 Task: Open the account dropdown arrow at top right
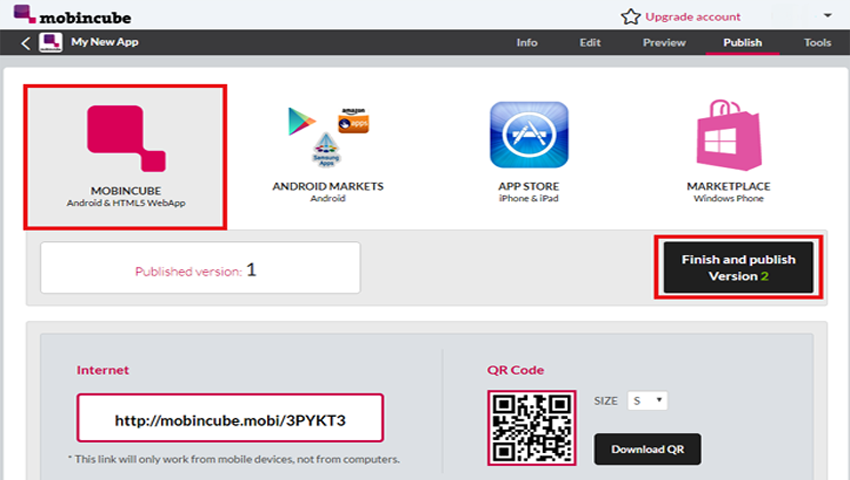pyautogui.click(x=827, y=16)
